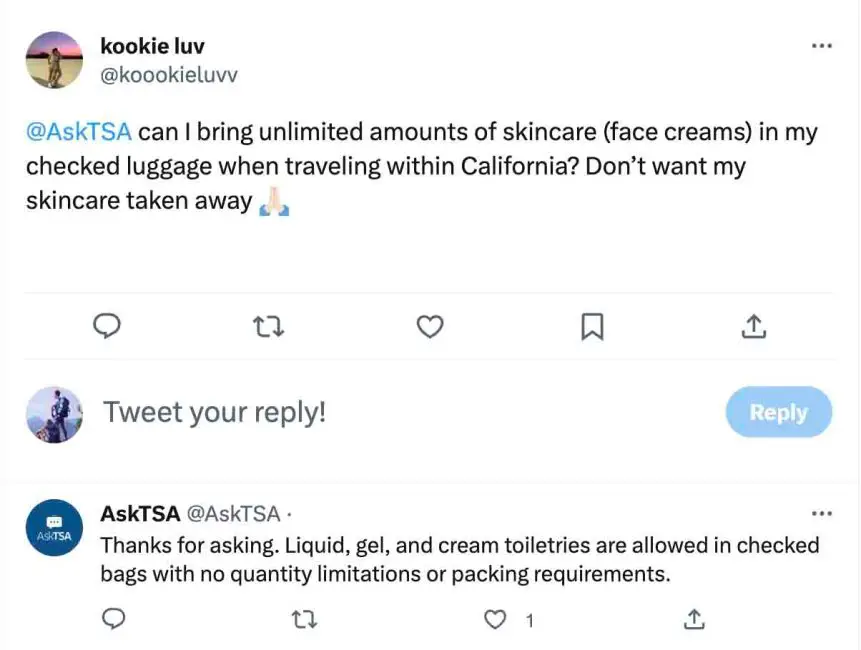Open kookie luv's profile picture
The height and width of the screenshot is (650, 861).
click(54, 60)
